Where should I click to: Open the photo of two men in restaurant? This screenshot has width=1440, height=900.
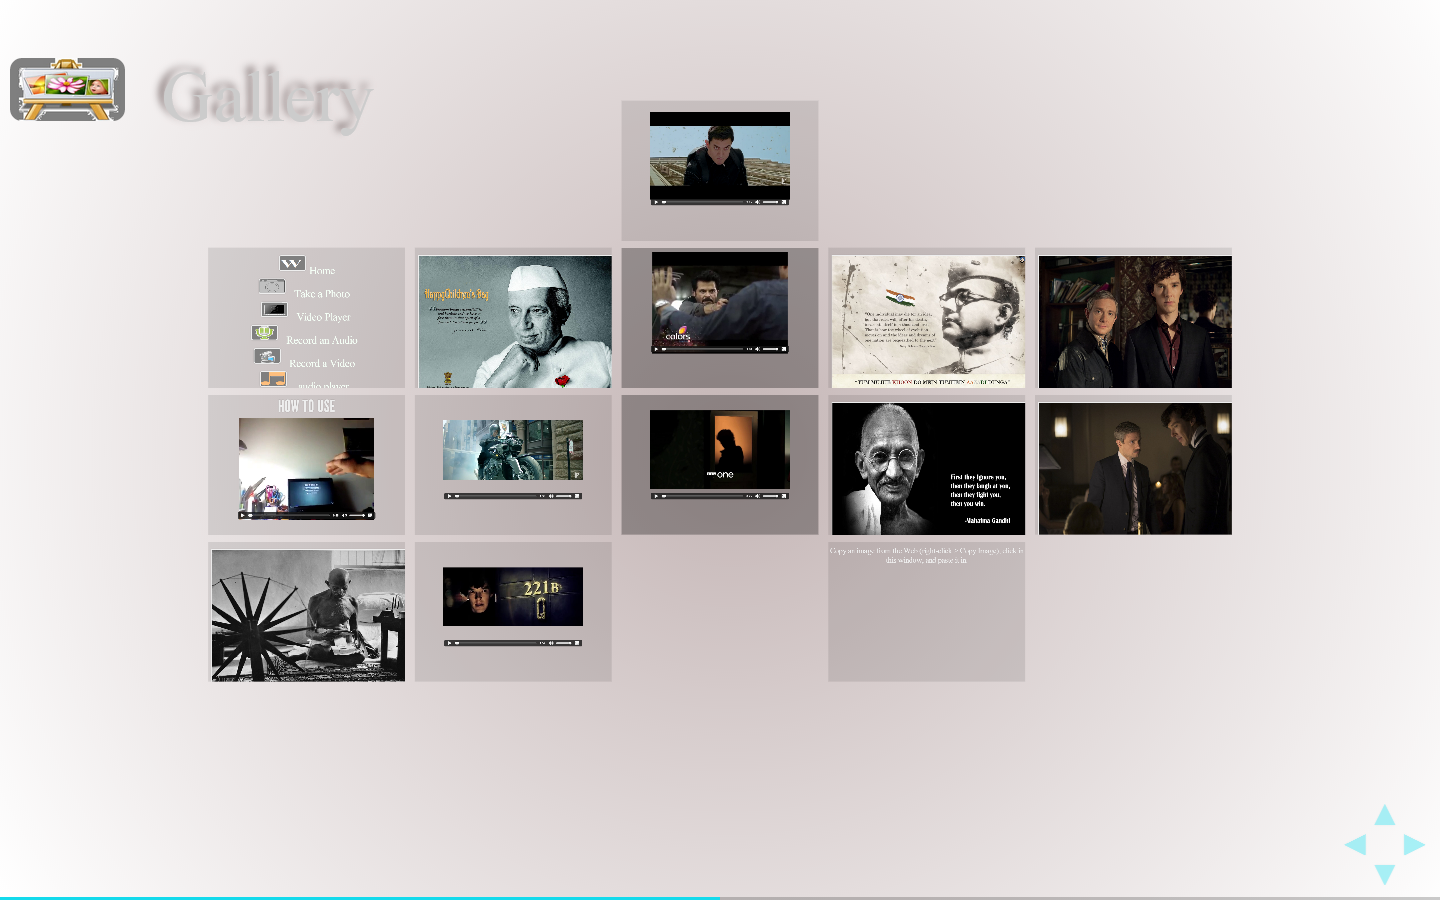click(1135, 469)
